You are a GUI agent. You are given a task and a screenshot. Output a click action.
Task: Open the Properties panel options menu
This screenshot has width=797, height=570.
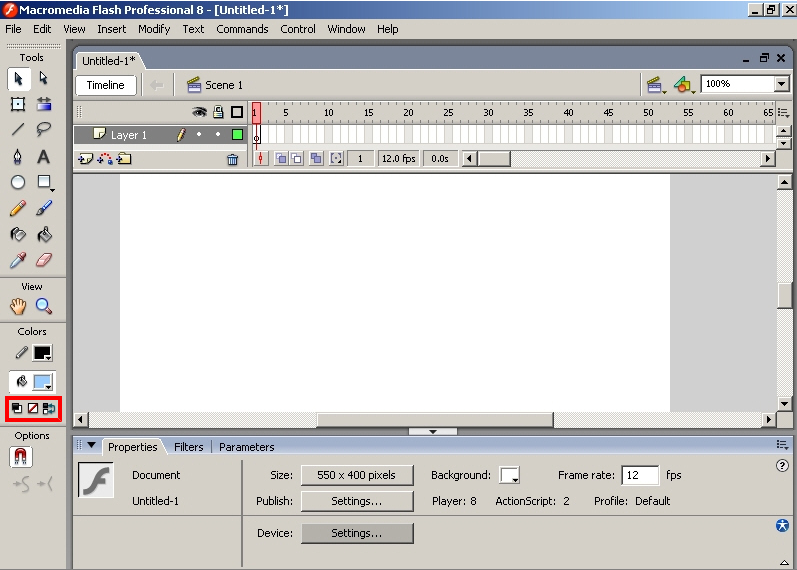[782, 445]
